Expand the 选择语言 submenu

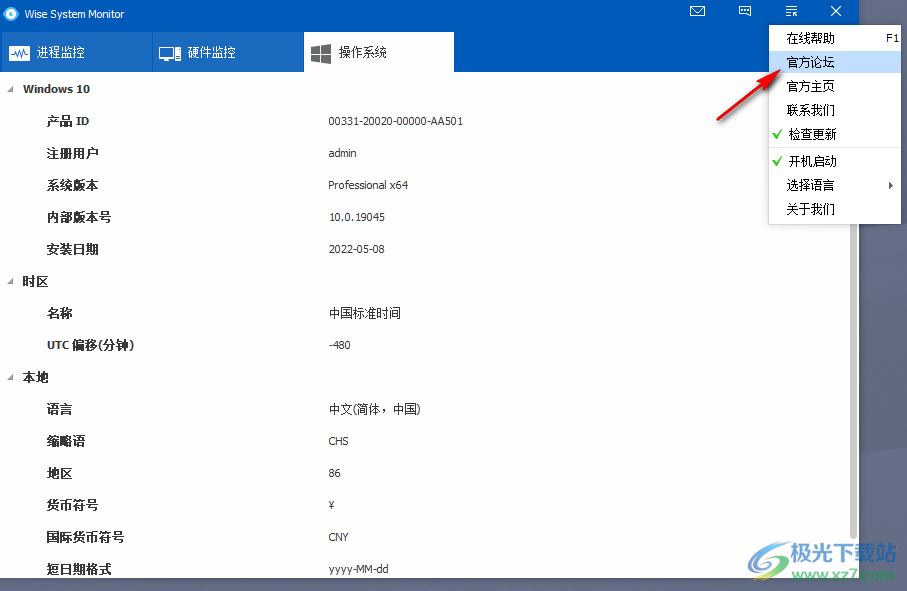(835, 185)
